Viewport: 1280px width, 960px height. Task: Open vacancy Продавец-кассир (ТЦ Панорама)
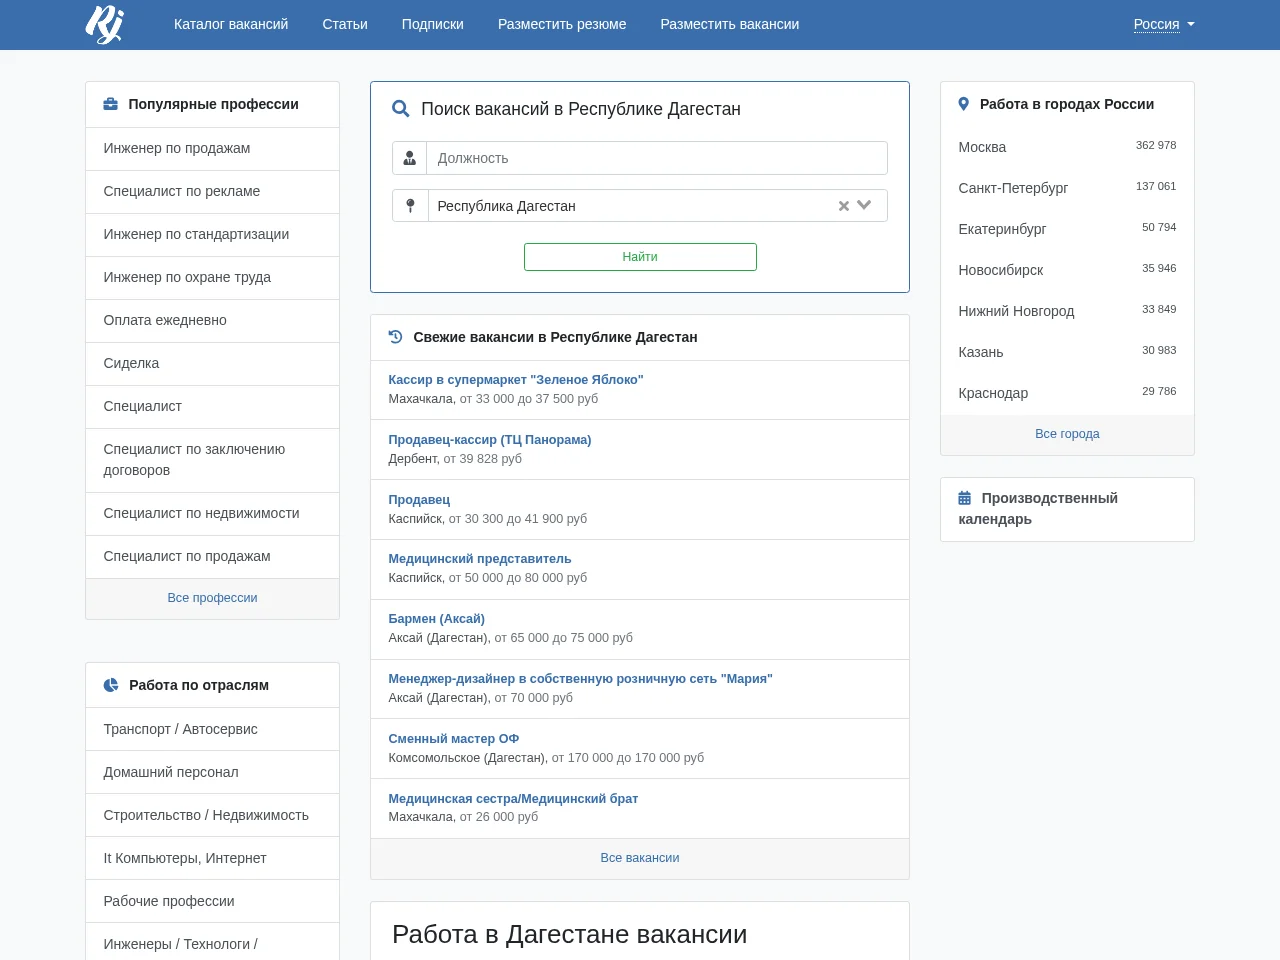click(x=490, y=440)
